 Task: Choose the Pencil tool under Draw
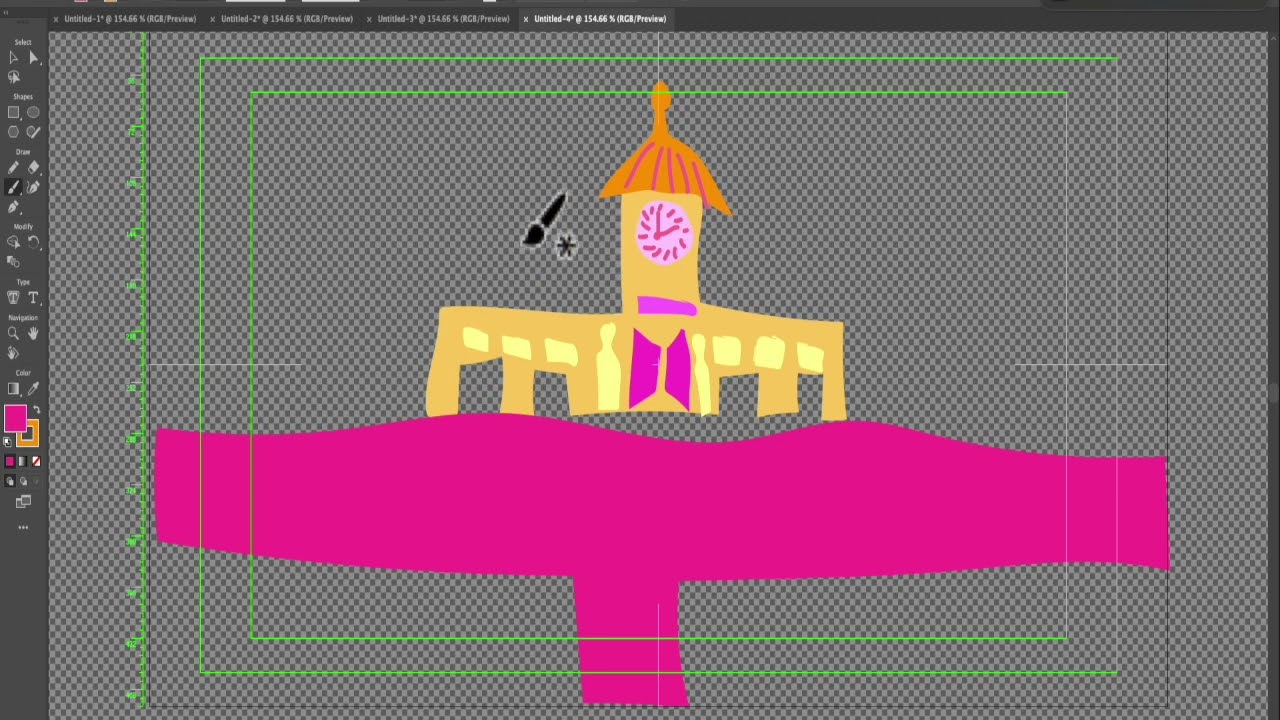pyautogui.click(x=13, y=168)
